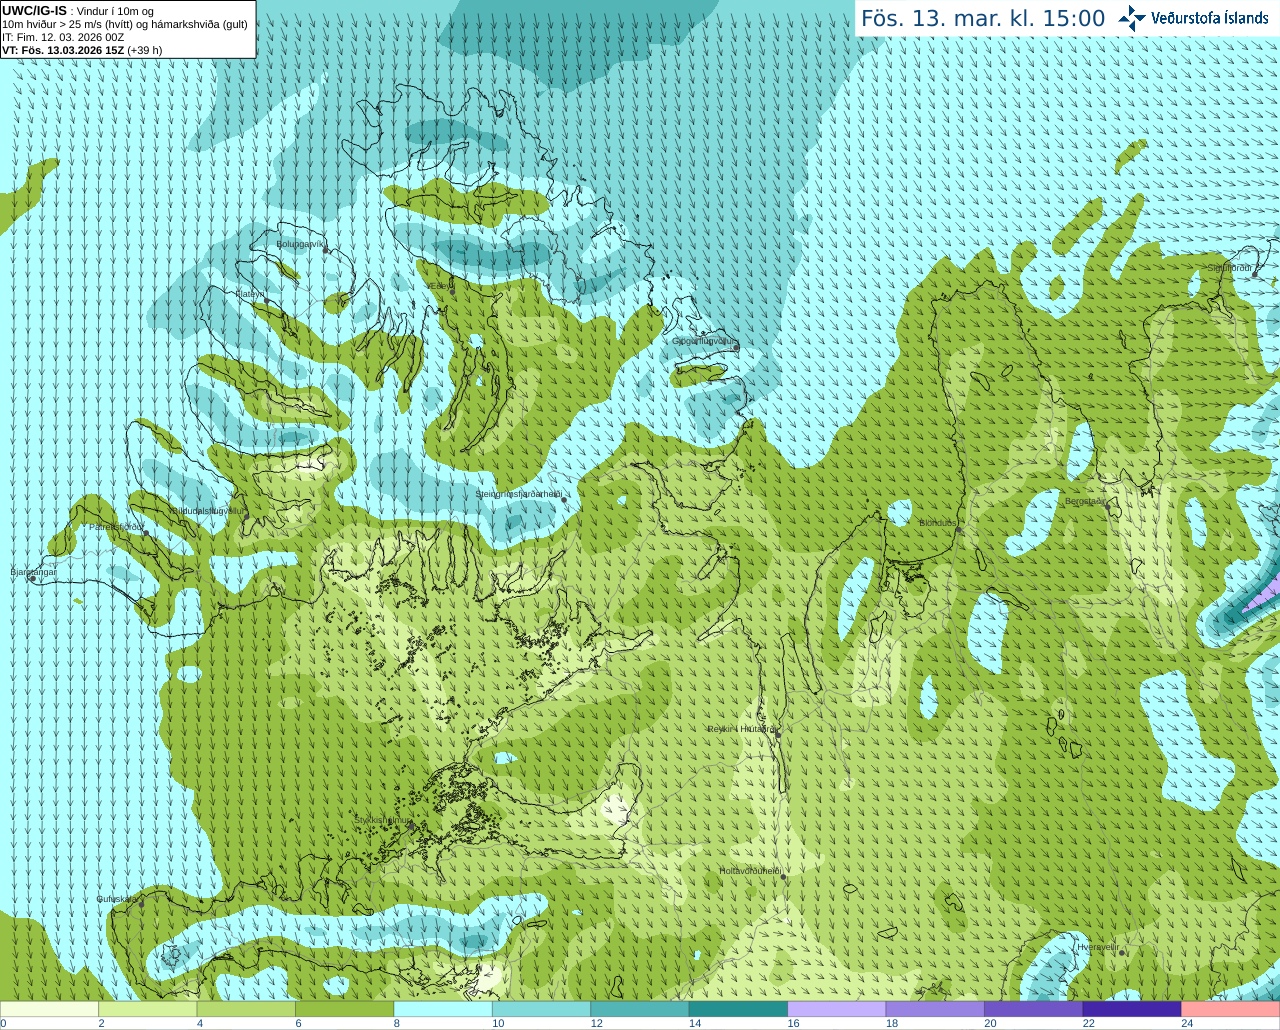The image size is (1280, 1030).
Task: Click the legend value '16' label
Action: pos(793,1023)
